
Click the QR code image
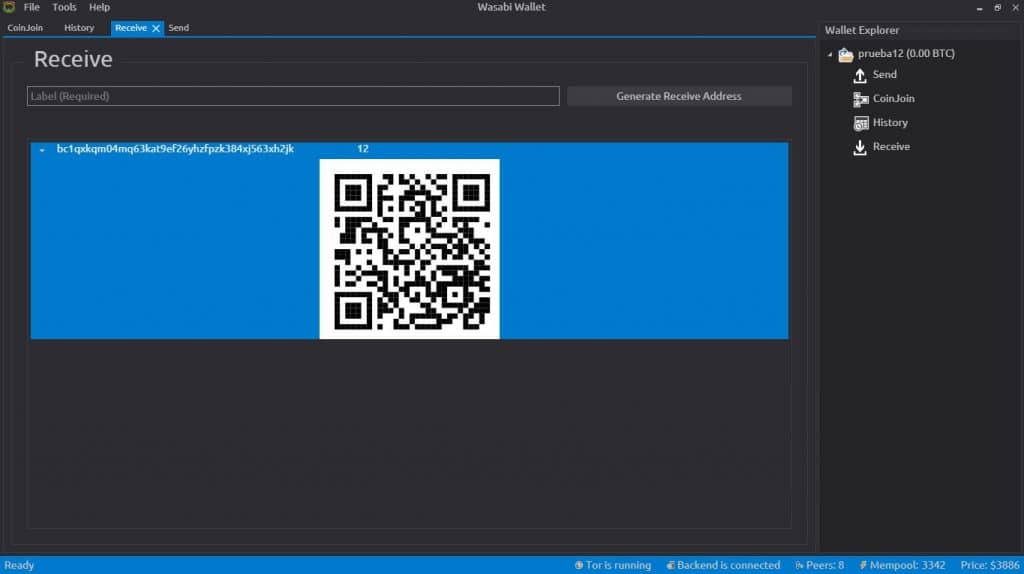coord(409,249)
